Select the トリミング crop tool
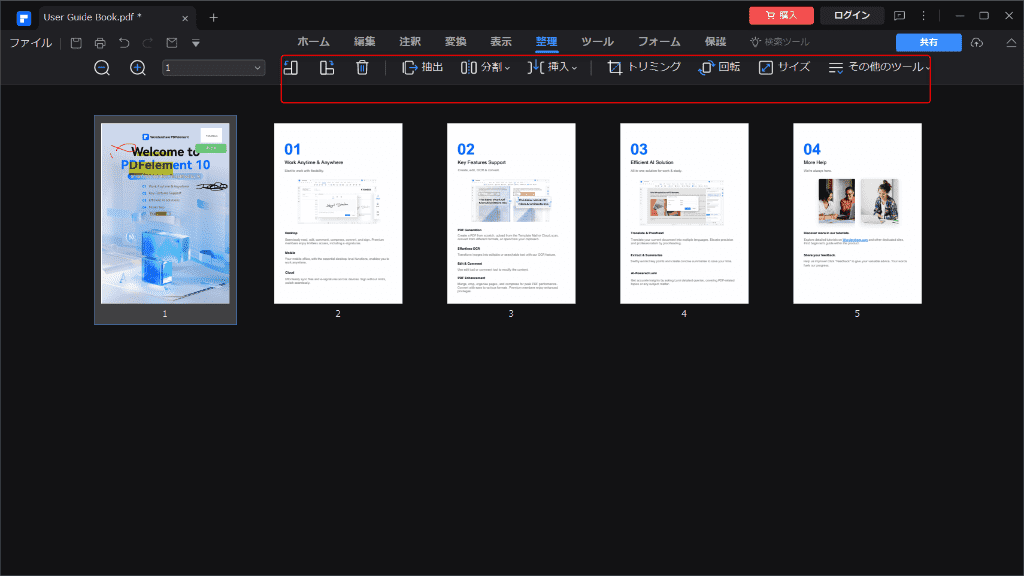The width and height of the screenshot is (1024, 576). click(644, 67)
